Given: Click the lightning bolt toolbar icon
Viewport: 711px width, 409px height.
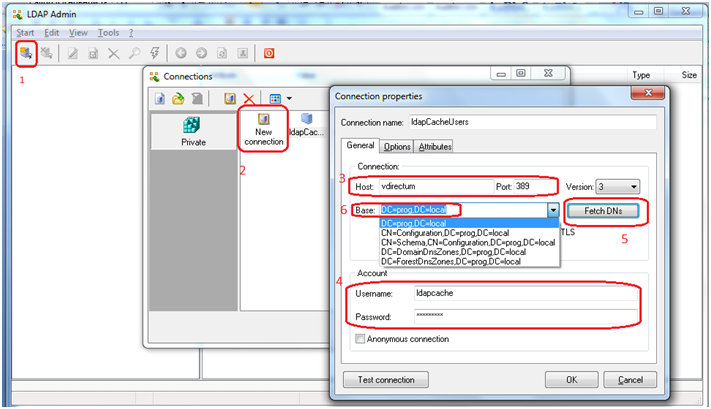Looking at the screenshot, I should [x=155, y=53].
